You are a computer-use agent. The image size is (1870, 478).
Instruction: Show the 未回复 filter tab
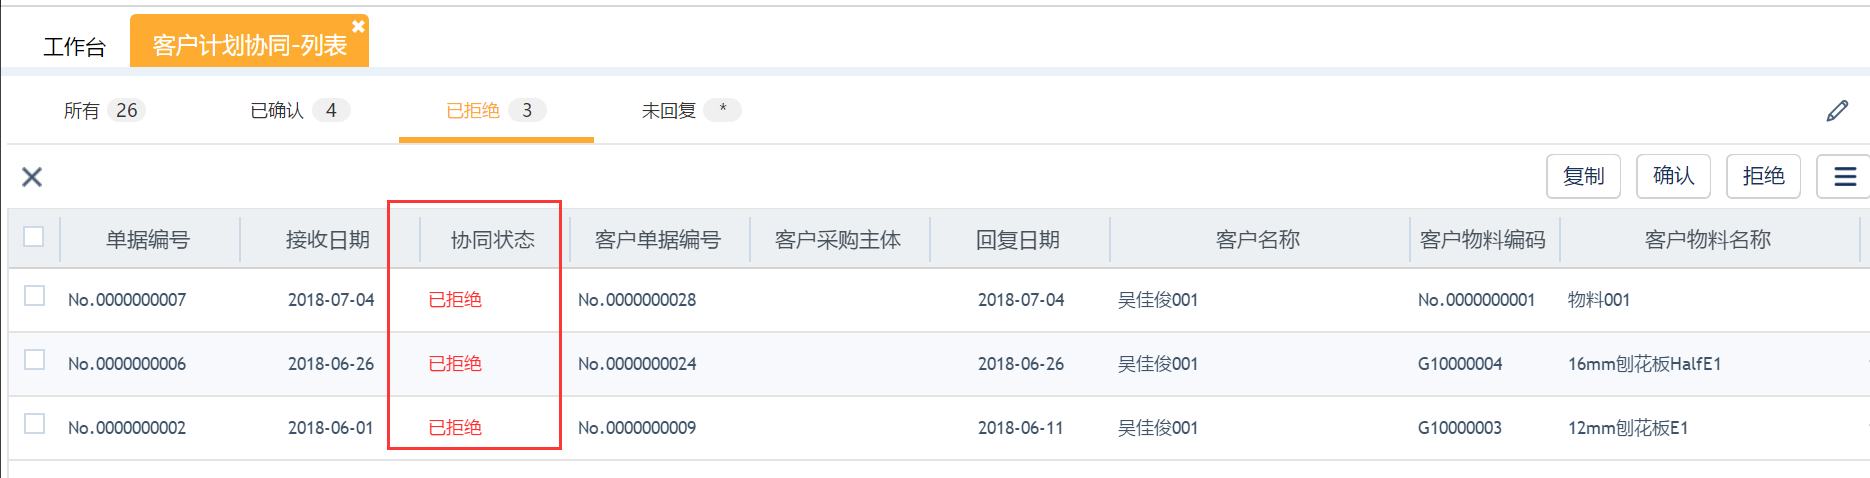point(691,110)
